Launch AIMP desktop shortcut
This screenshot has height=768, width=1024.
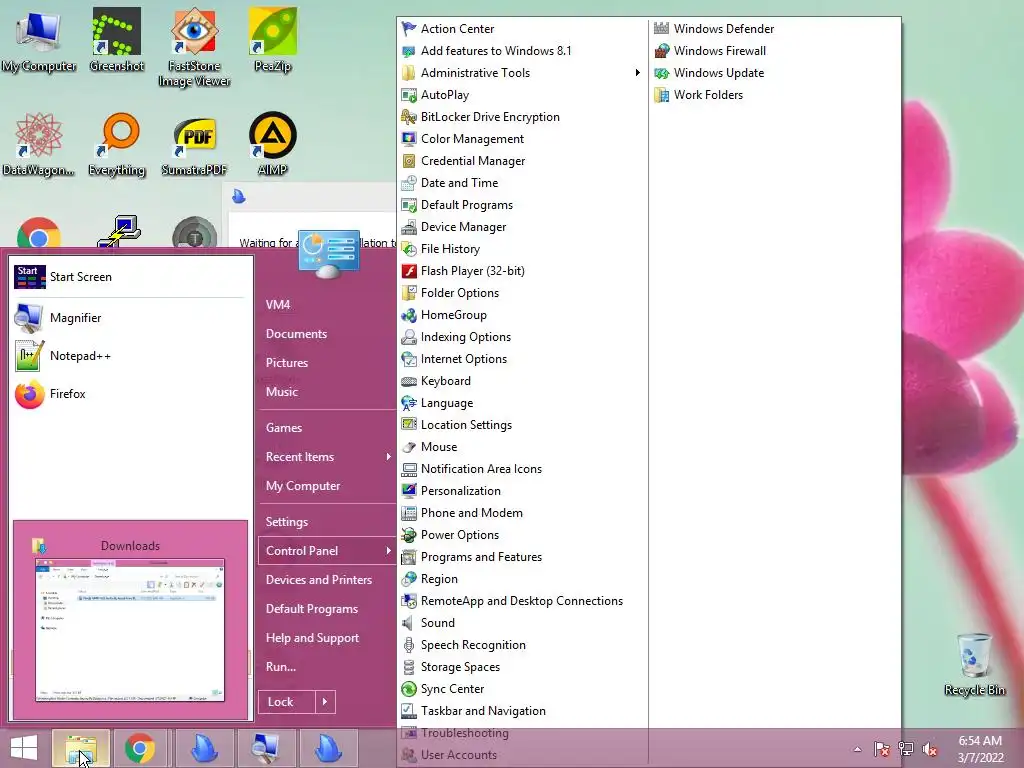[272, 144]
